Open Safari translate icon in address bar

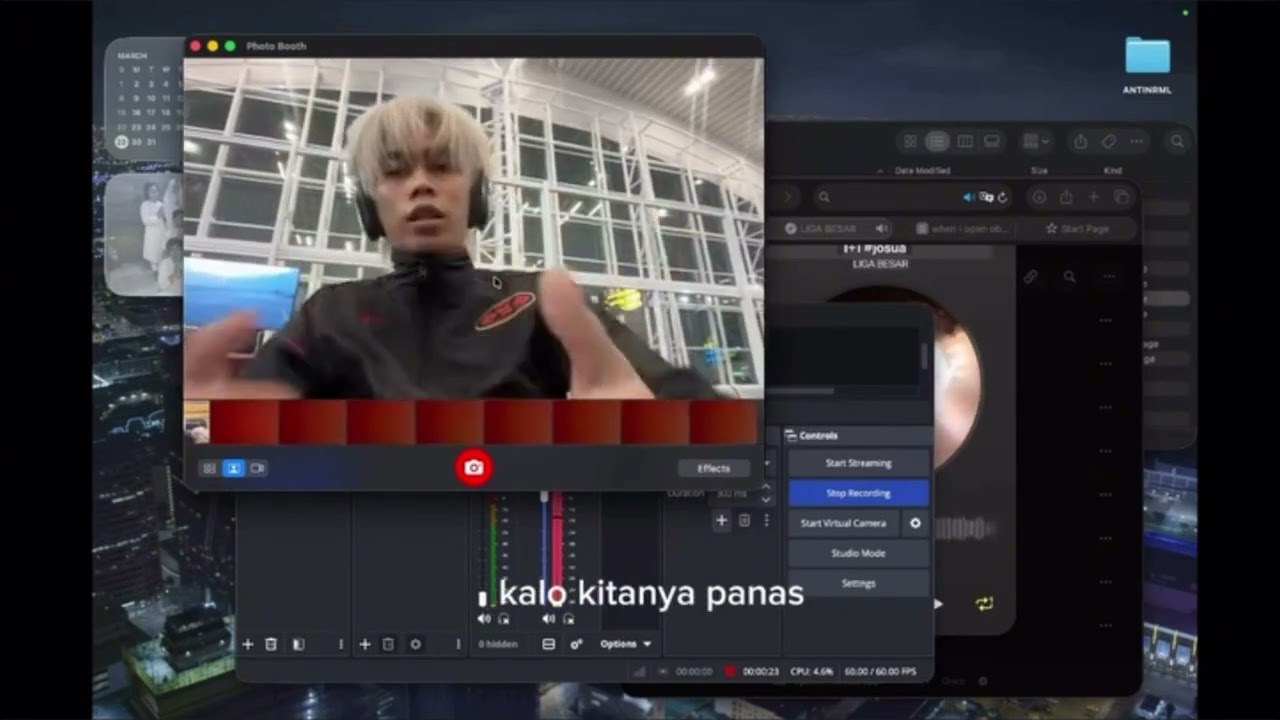click(986, 198)
